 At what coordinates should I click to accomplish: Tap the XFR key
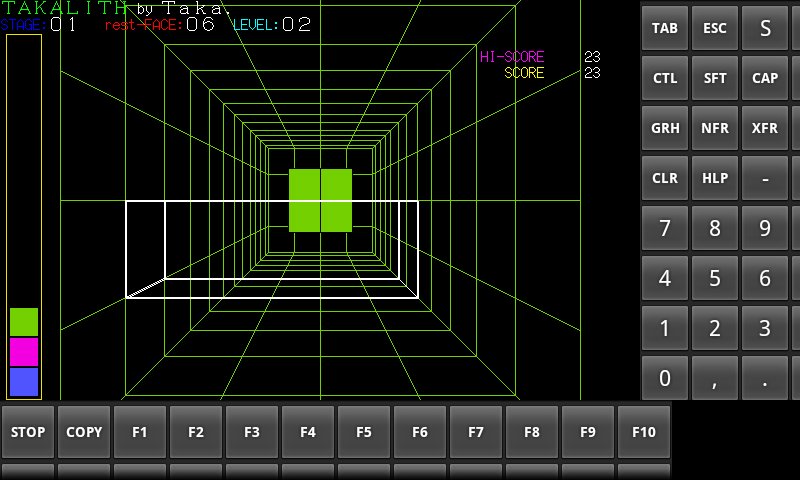(764, 128)
